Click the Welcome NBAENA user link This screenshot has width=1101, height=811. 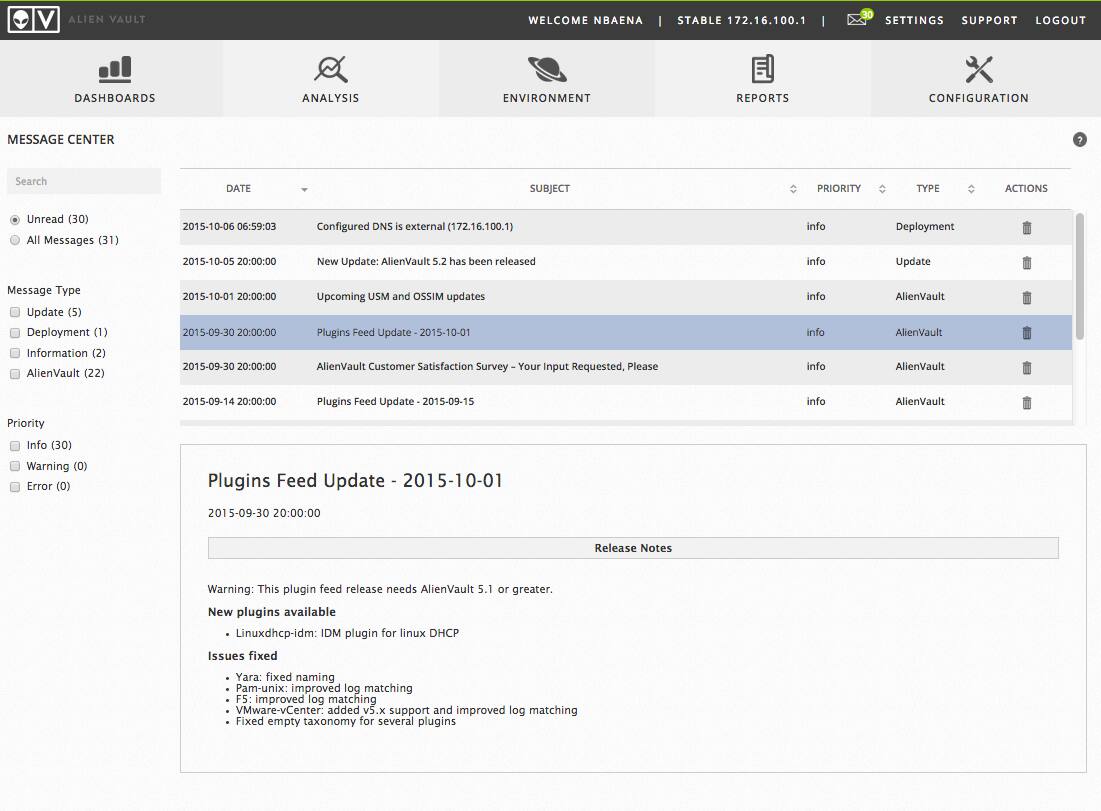tap(586, 20)
